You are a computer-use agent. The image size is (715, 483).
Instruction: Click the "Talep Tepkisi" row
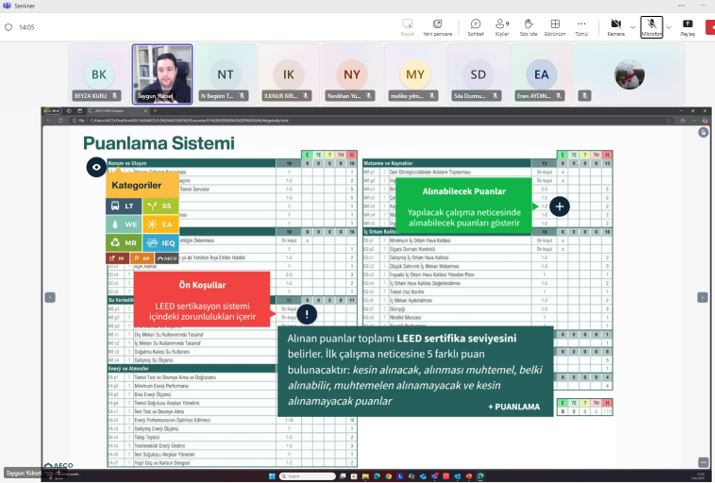click(x=232, y=437)
